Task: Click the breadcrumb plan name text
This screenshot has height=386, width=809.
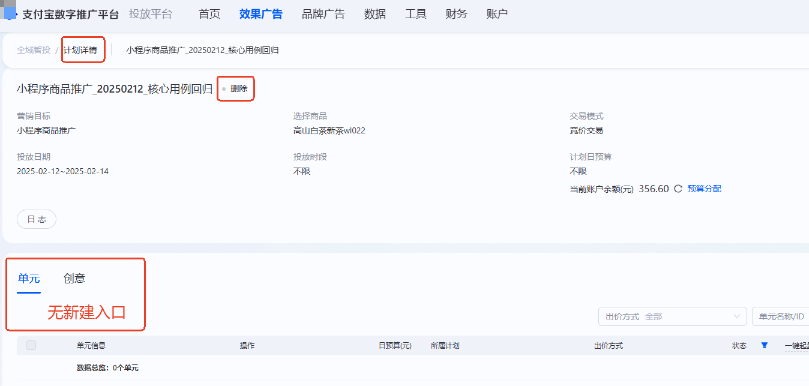Action: point(202,50)
